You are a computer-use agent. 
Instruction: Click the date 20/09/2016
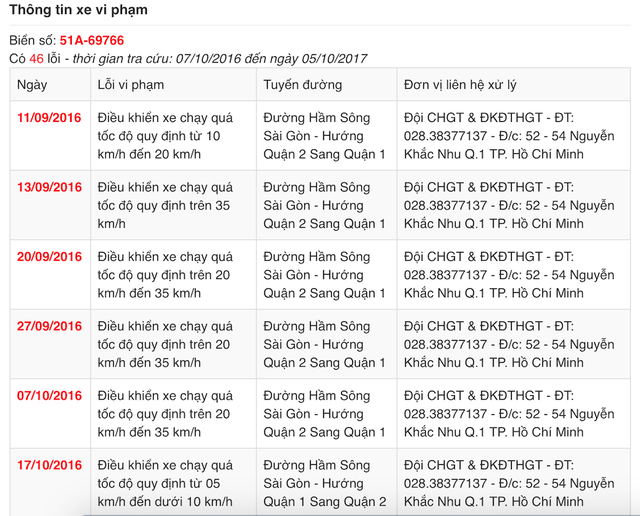pos(50,257)
